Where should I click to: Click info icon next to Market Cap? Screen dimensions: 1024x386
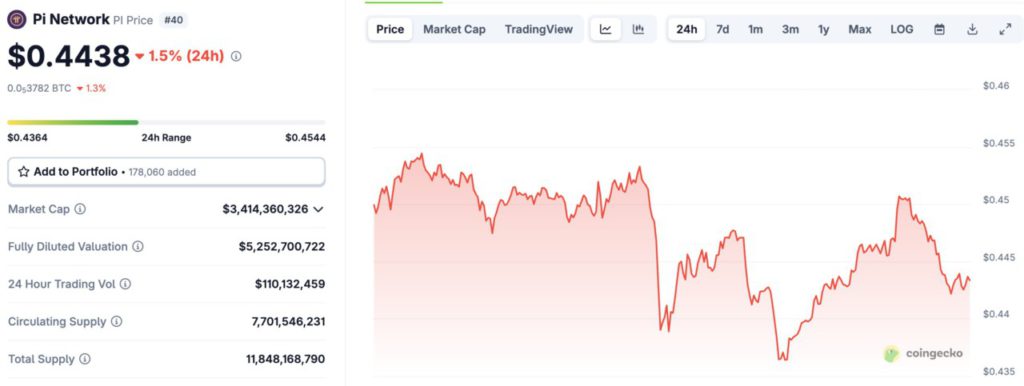(80, 209)
